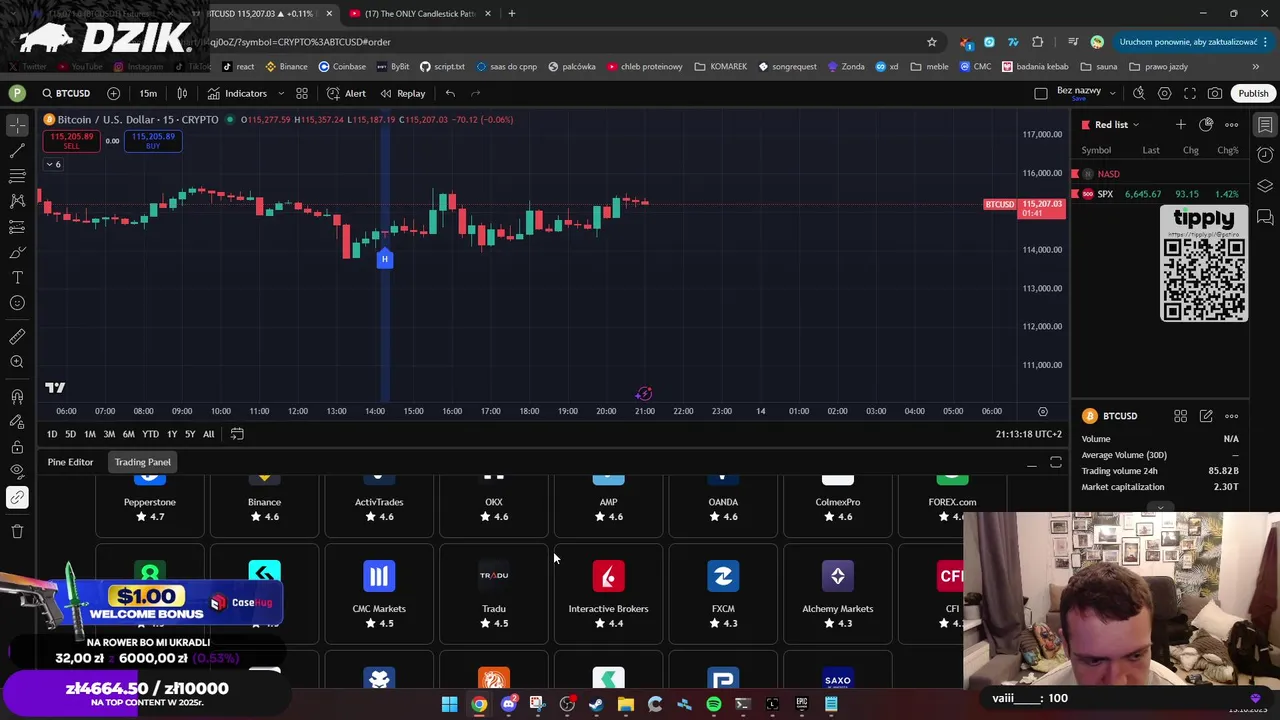The height and width of the screenshot is (720, 1280).
Task: Open the chats sidebar icon
Action: coord(1265,217)
